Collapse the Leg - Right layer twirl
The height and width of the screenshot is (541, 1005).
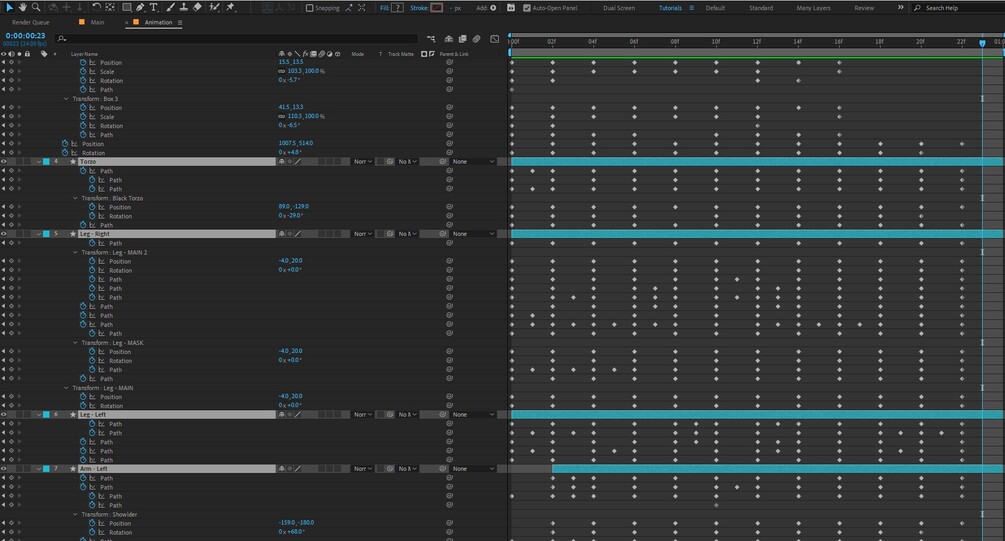pos(39,234)
